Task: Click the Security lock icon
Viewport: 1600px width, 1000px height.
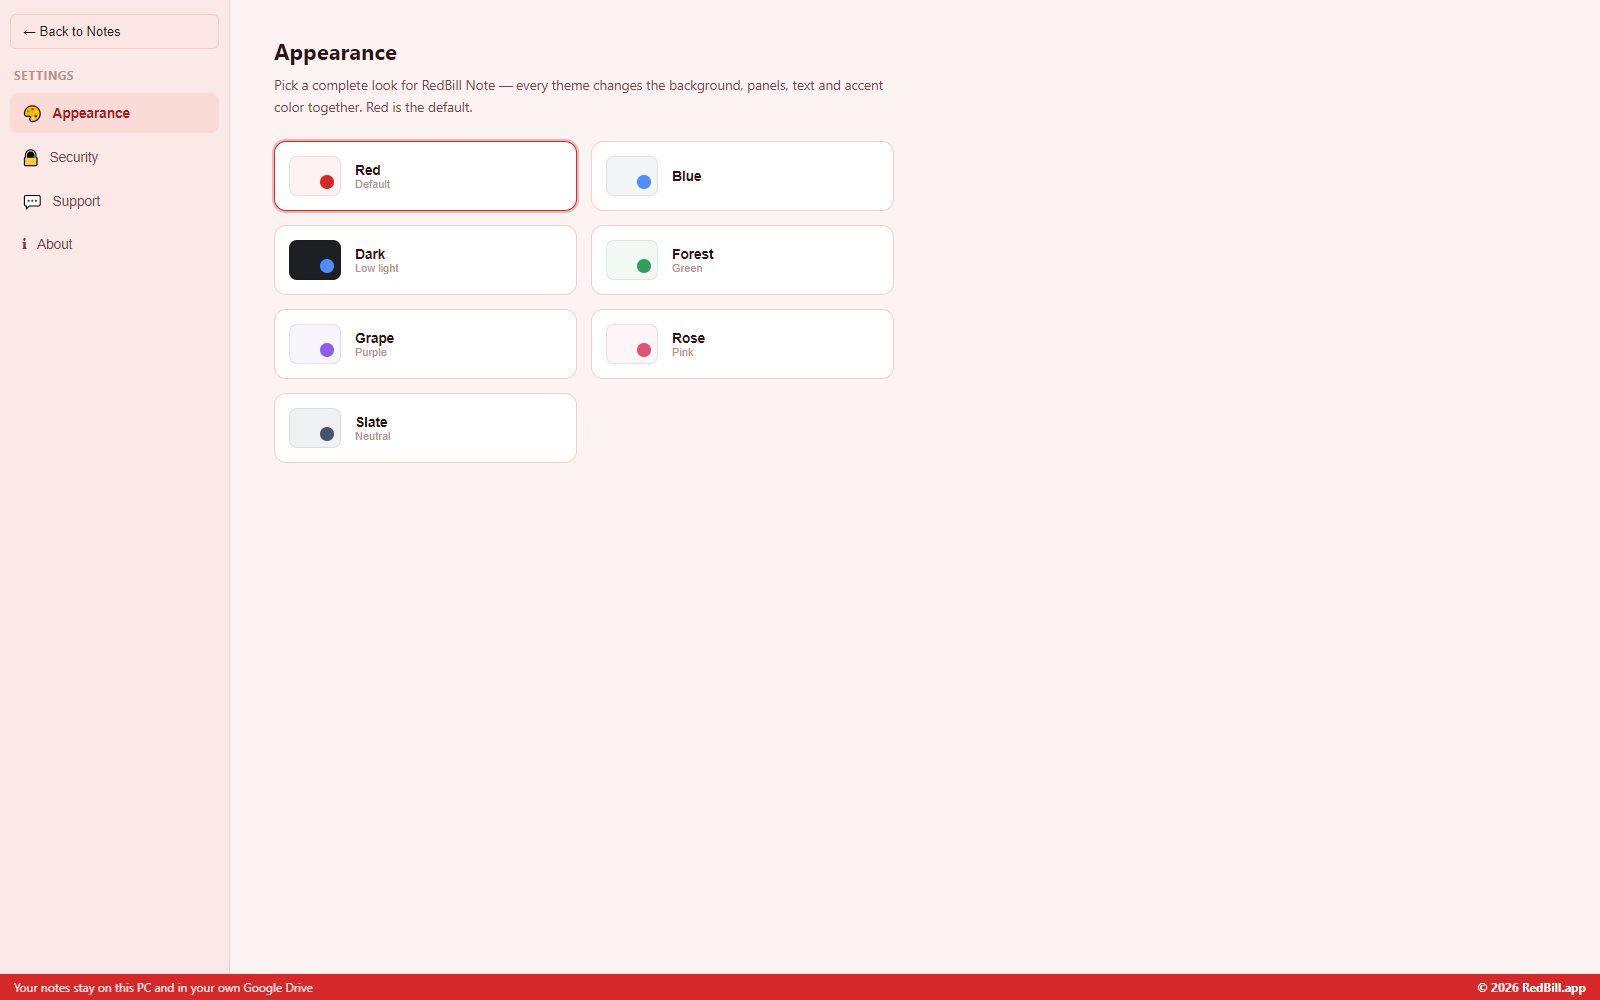Action: [x=31, y=157]
